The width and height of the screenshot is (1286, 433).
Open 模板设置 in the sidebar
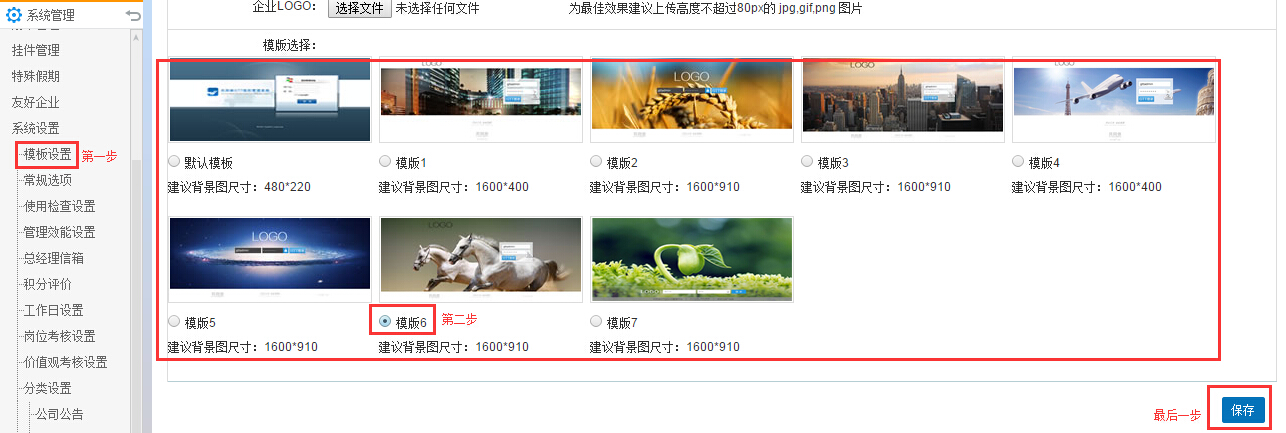point(48,154)
